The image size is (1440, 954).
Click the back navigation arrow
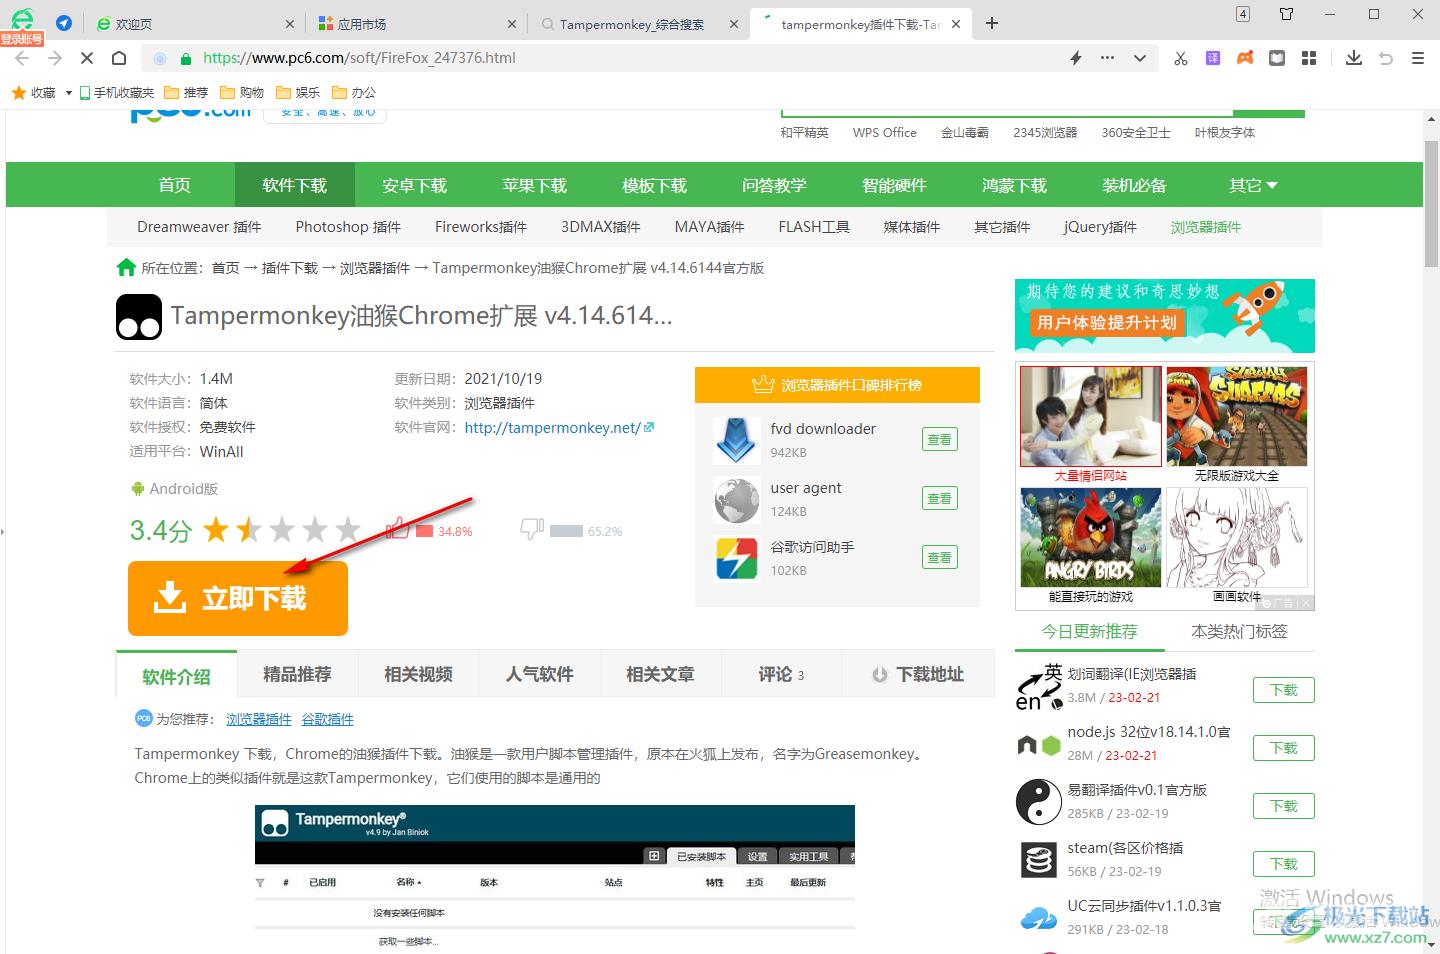pyautogui.click(x=22, y=58)
